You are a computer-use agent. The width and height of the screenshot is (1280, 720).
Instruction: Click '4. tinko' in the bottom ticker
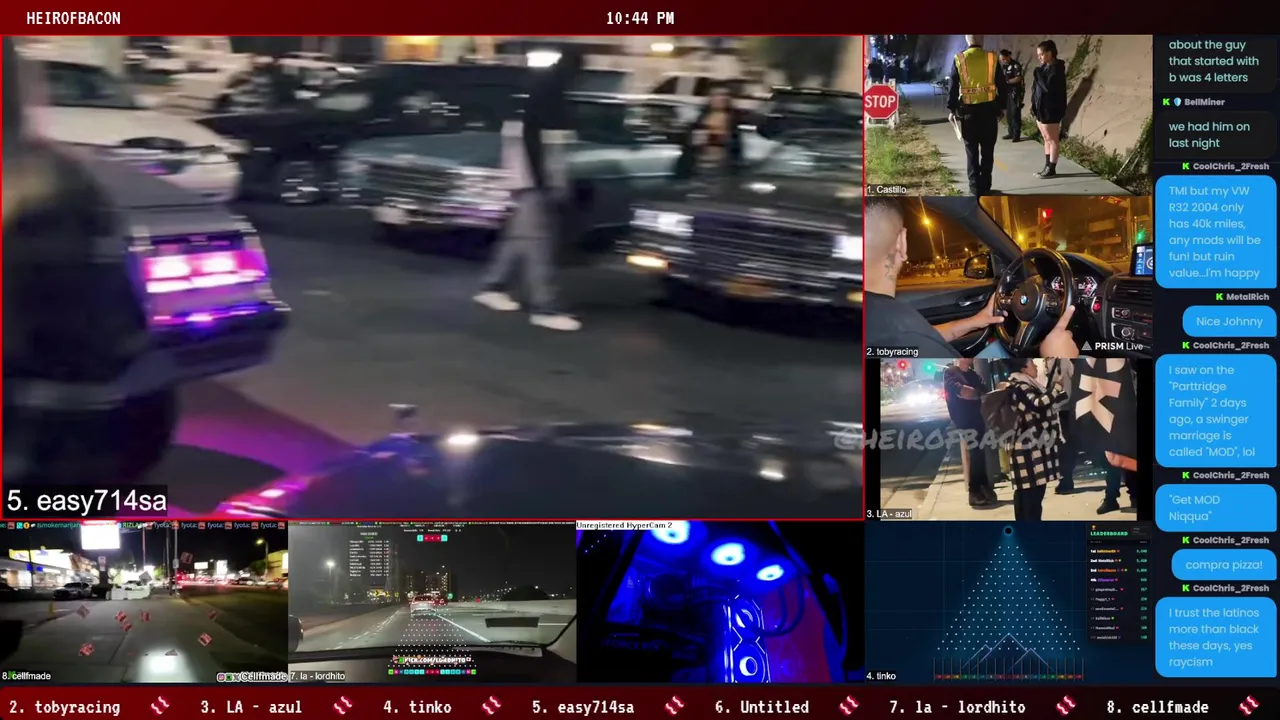(x=417, y=707)
